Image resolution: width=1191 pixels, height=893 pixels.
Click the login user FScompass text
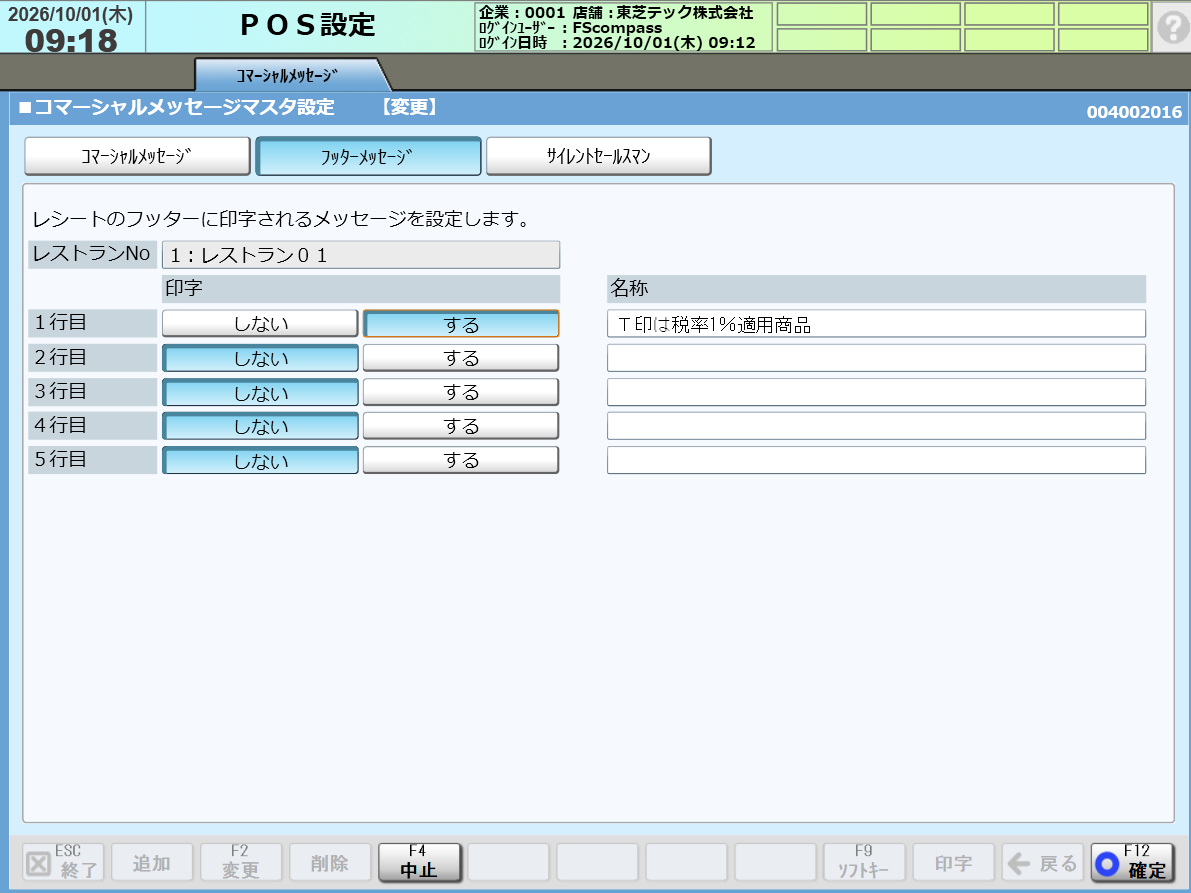(x=618, y=27)
